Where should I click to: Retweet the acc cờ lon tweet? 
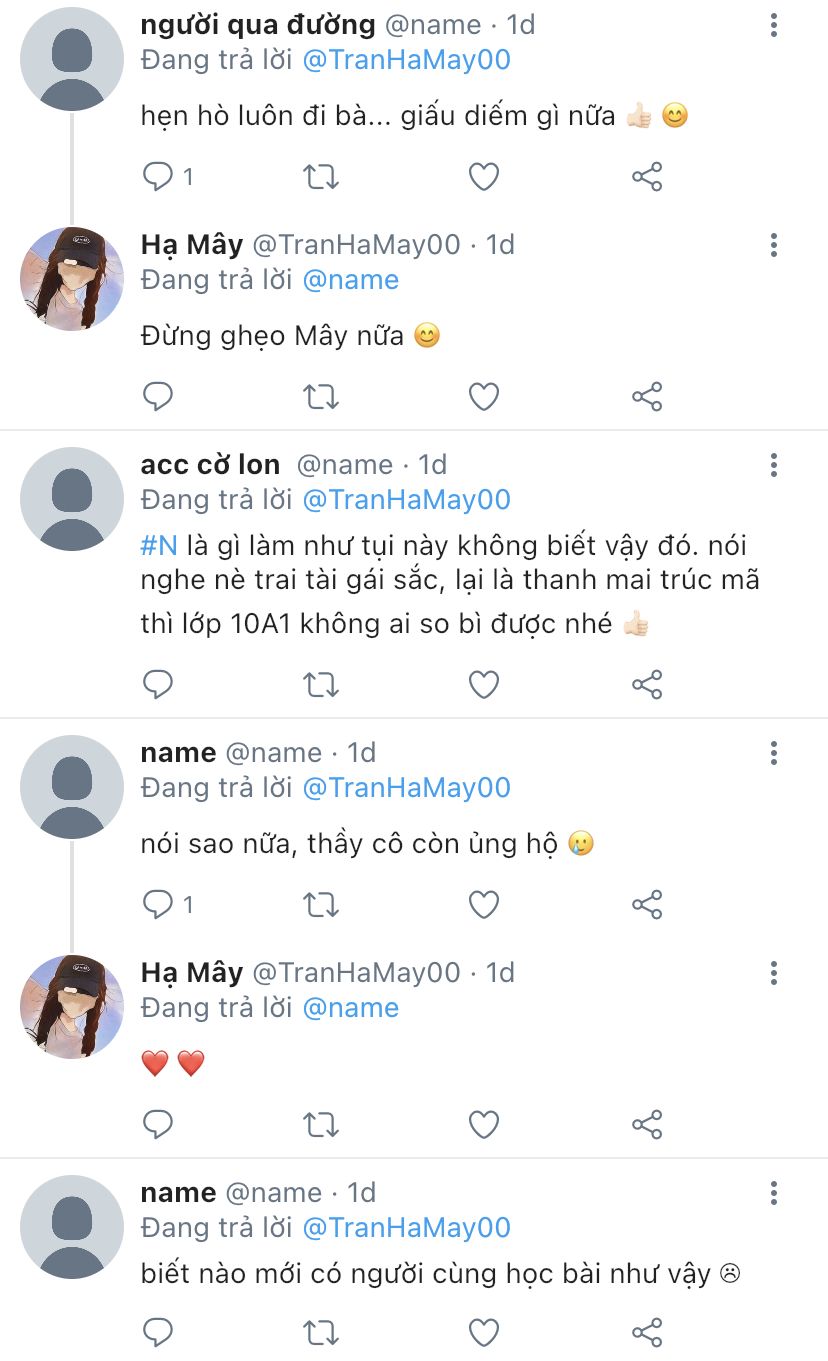321,685
